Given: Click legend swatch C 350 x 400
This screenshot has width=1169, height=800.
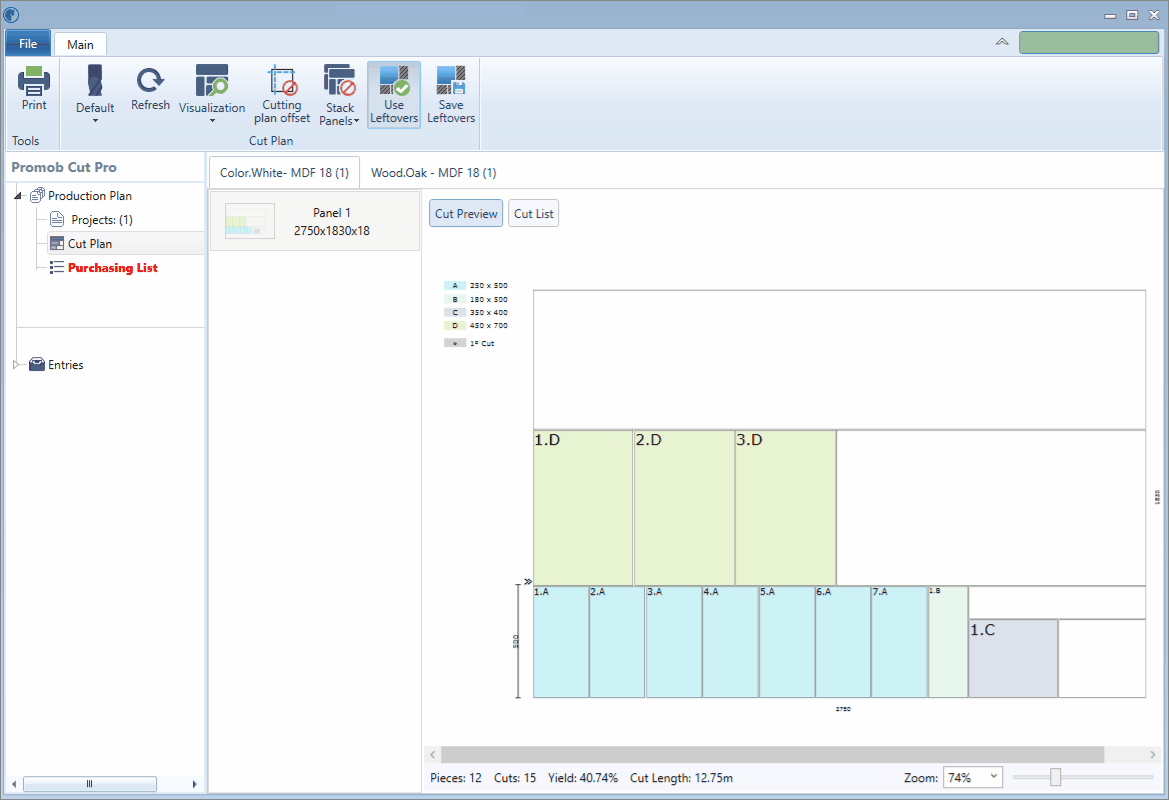Looking at the screenshot, I should pyautogui.click(x=455, y=312).
